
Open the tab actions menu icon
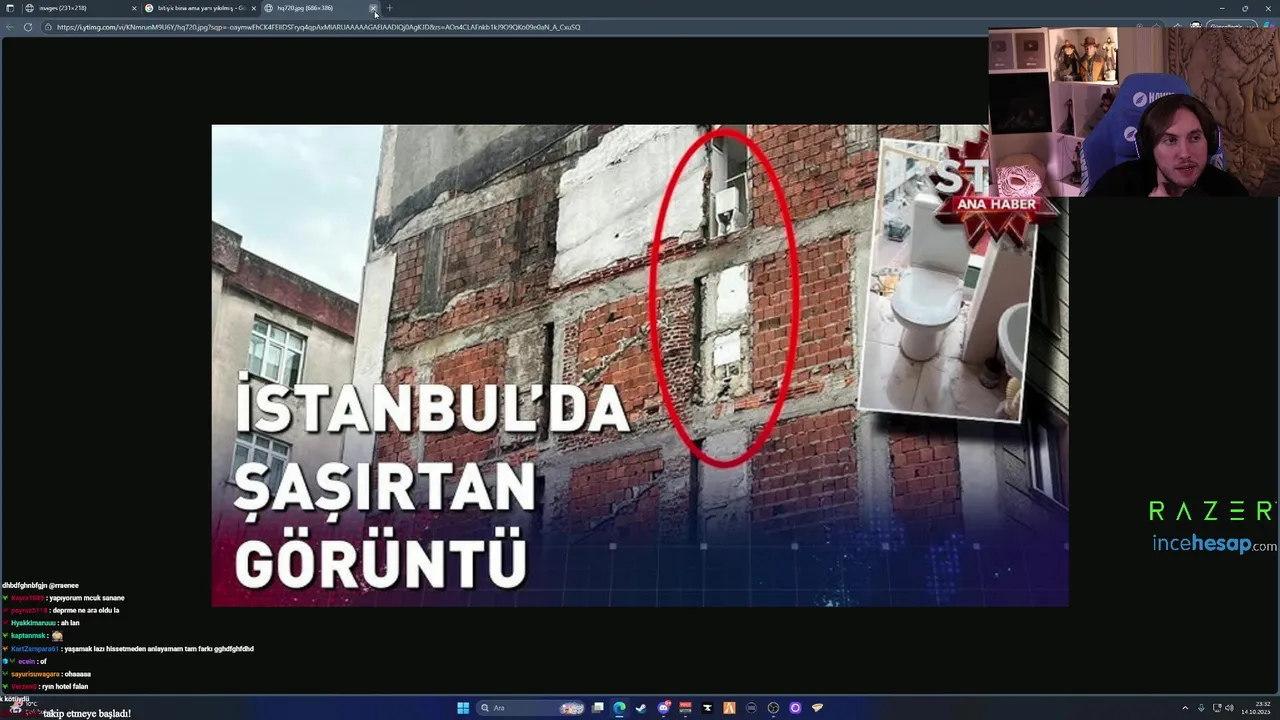(10, 8)
